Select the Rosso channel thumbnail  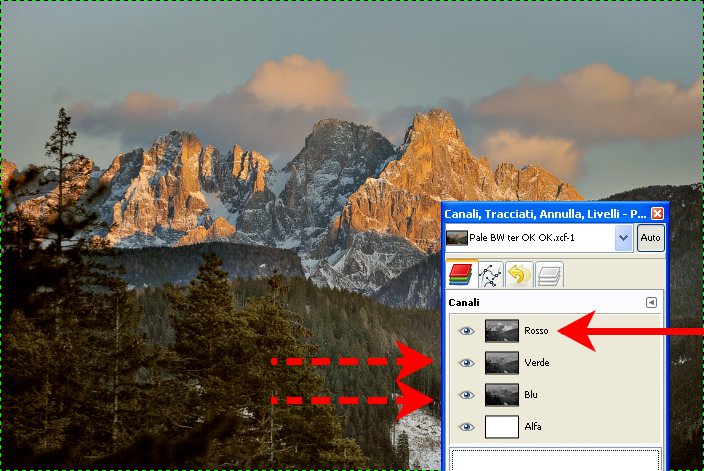click(502, 331)
